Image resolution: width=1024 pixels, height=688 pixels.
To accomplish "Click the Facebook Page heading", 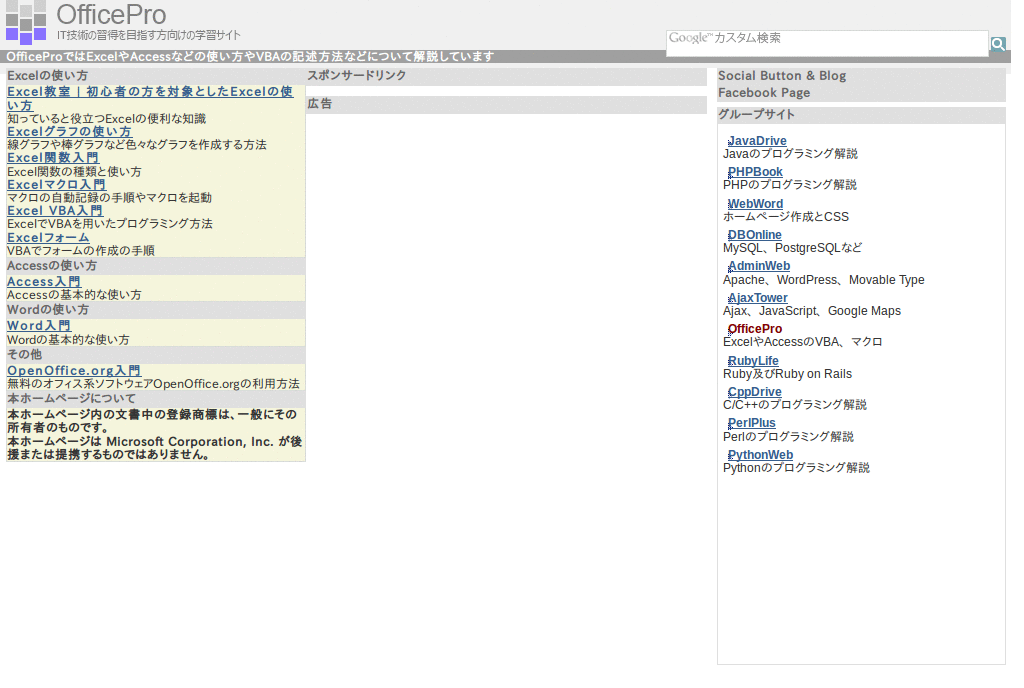I will 764,93.
